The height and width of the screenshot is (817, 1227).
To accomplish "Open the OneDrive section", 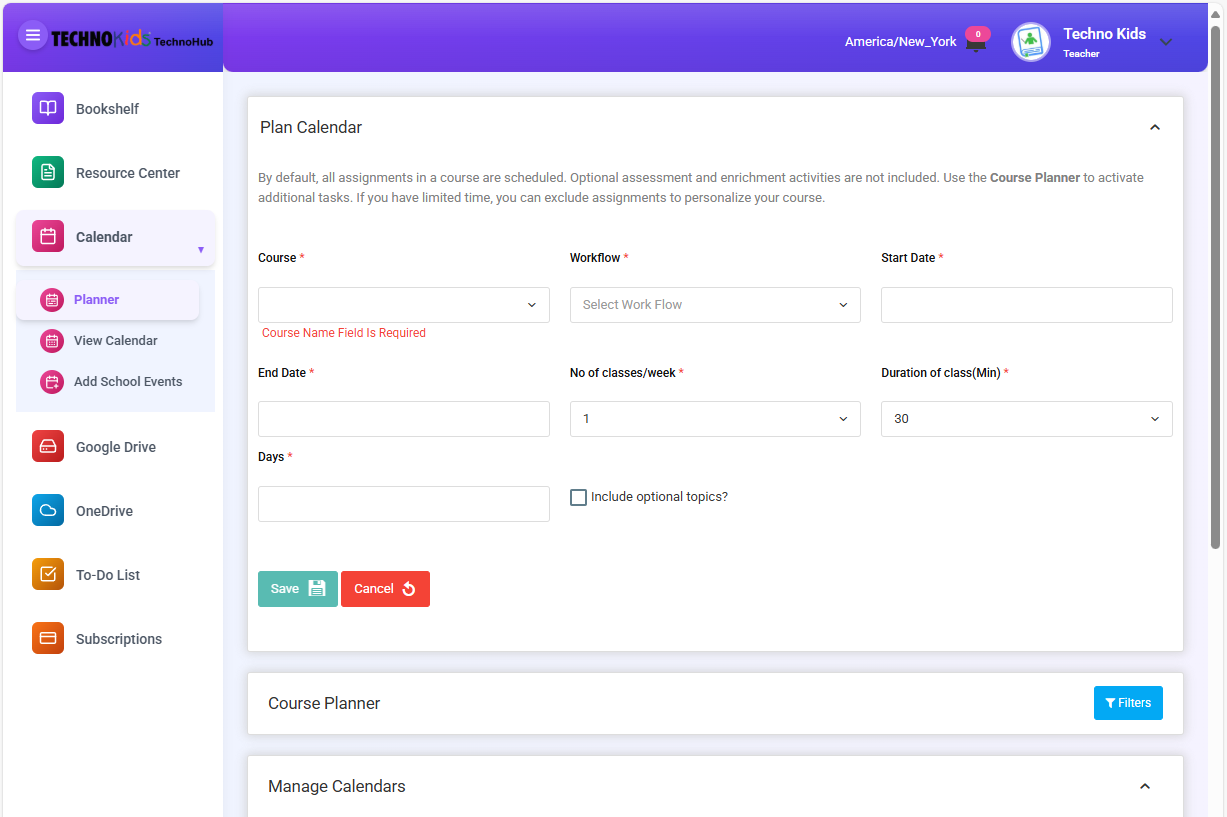I will click(47, 510).
